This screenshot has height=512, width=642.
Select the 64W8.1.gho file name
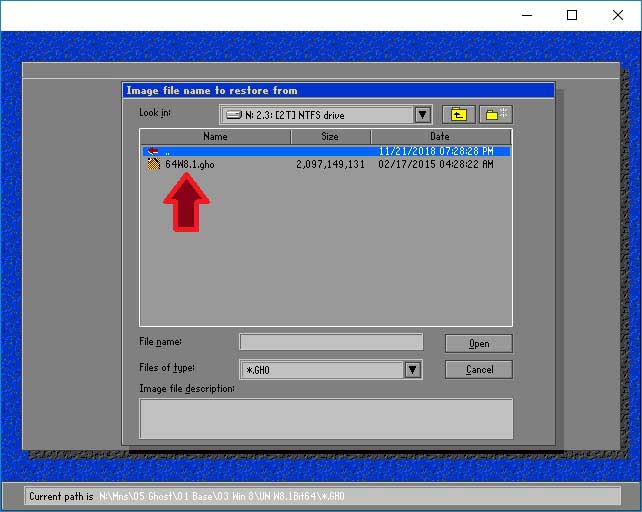pyautogui.click(x=189, y=164)
